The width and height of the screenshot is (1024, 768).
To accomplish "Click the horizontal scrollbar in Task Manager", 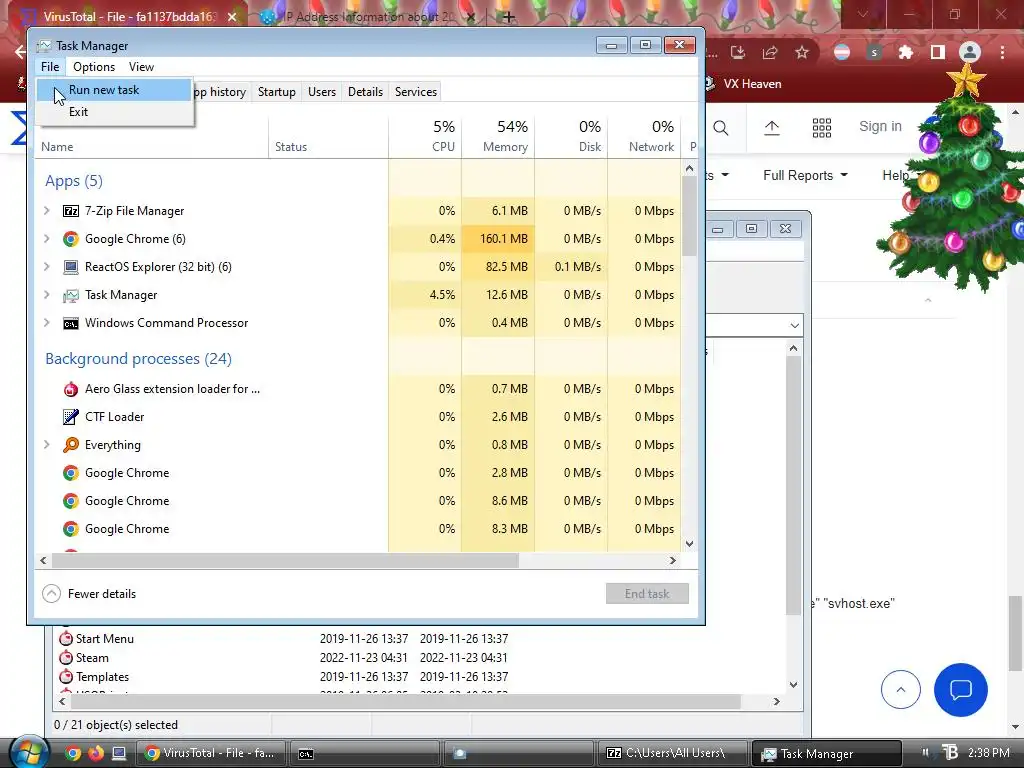I will (285, 560).
